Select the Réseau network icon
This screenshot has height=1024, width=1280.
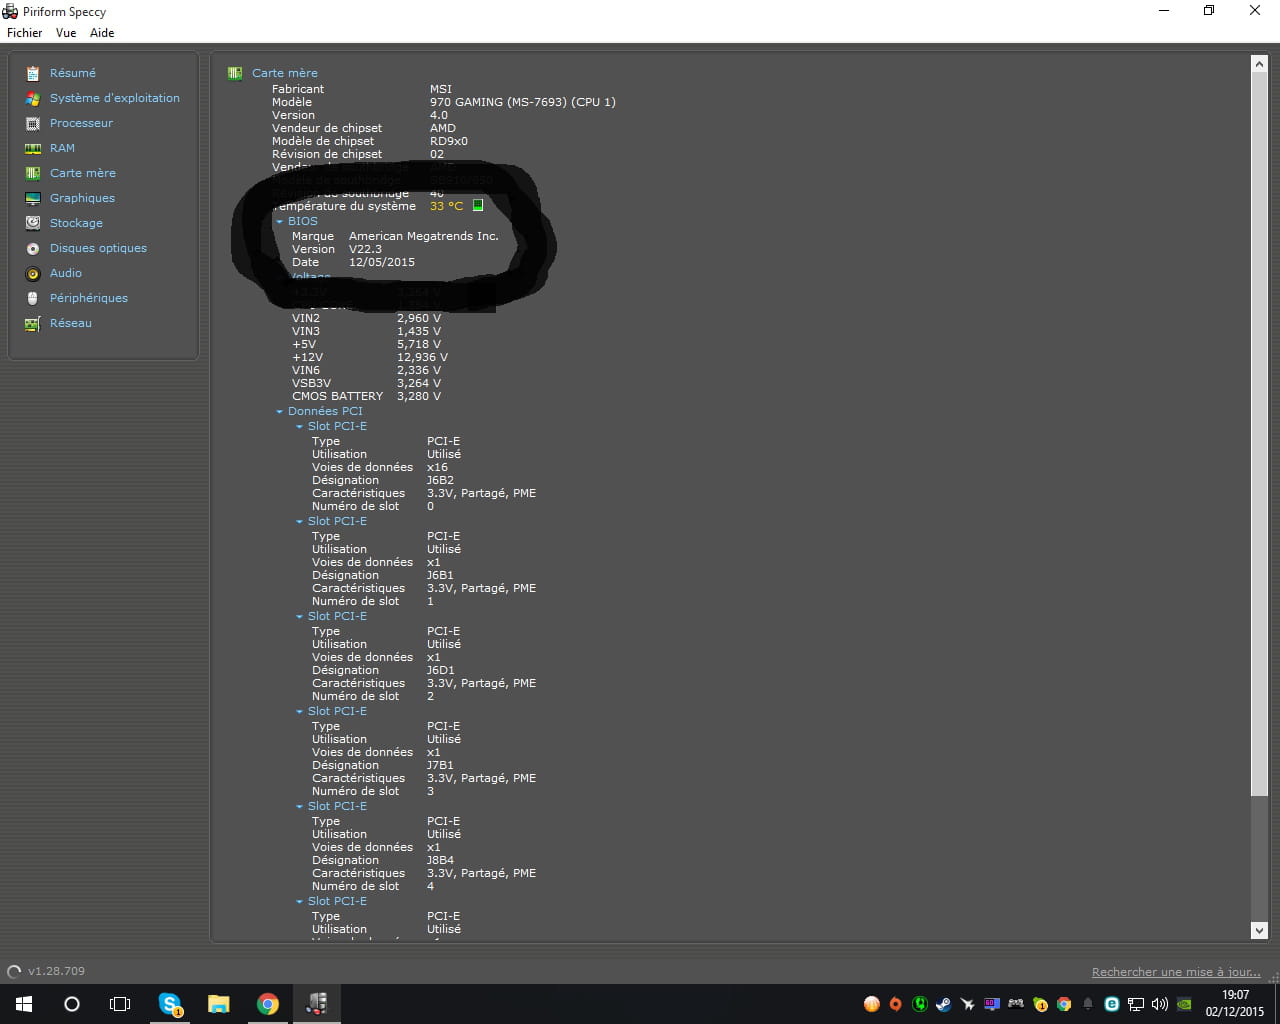click(33, 323)
